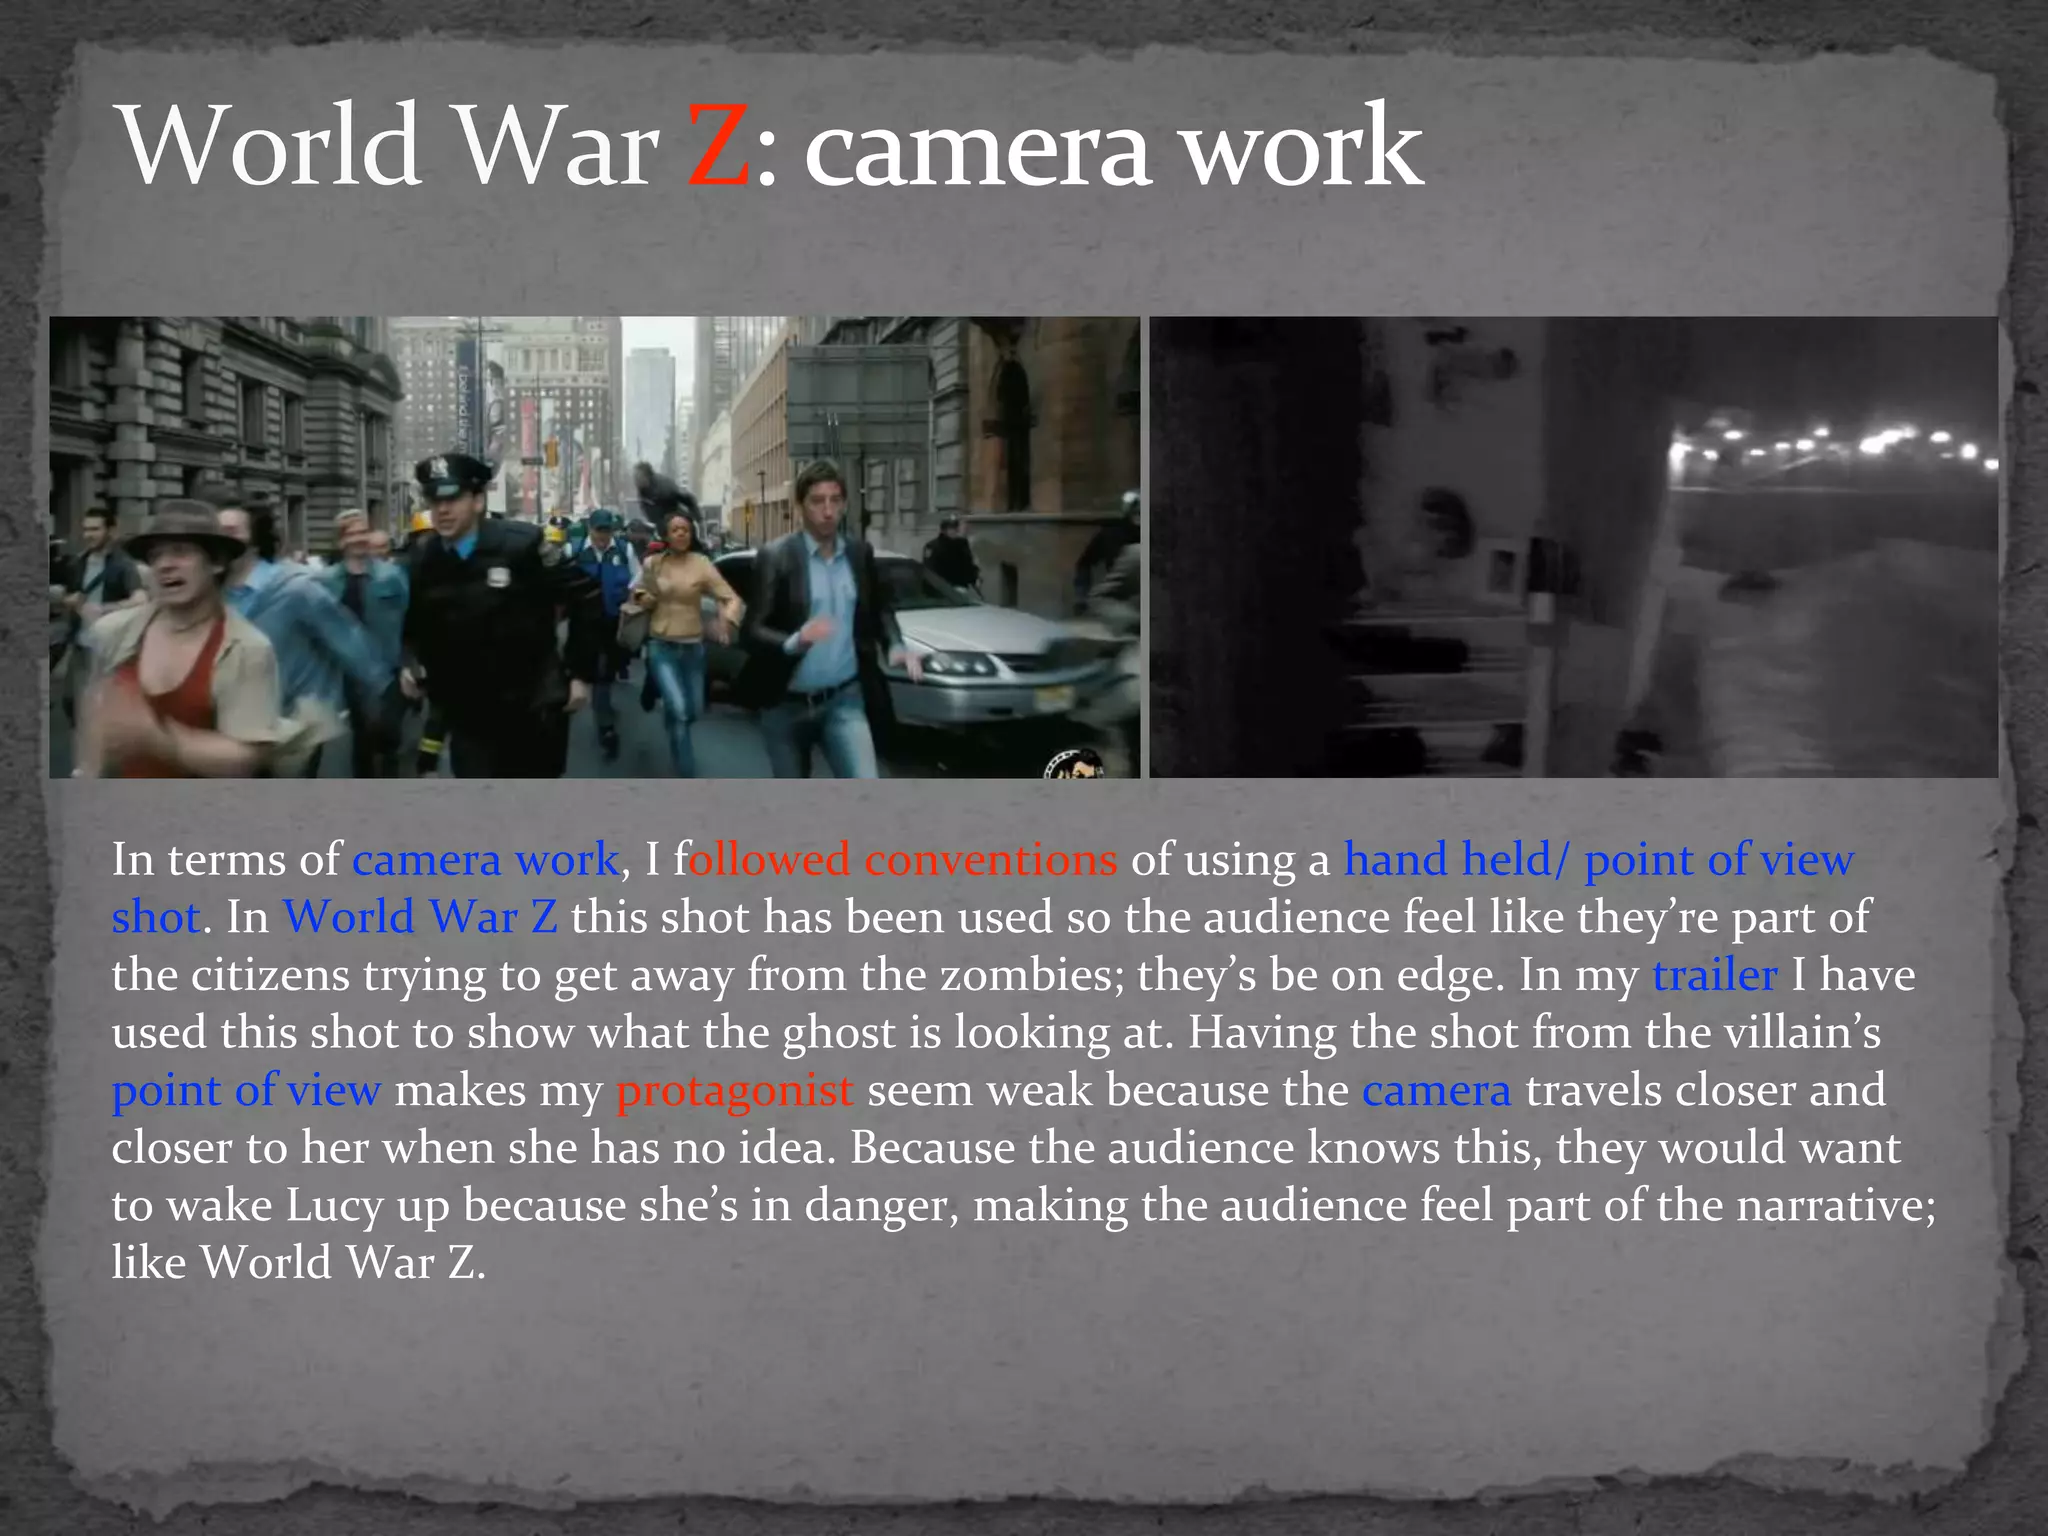
Task: Click the blue 'camera work' text in paragraph
Action: [x=486, y=860]
